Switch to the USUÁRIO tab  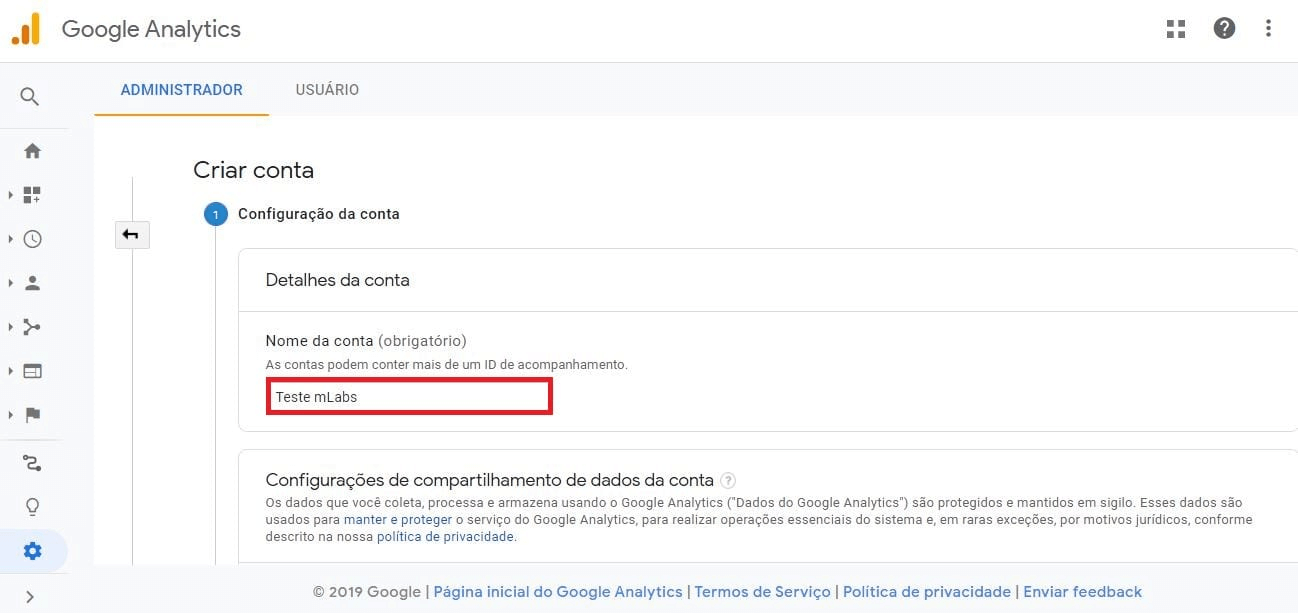coord(327,89)
